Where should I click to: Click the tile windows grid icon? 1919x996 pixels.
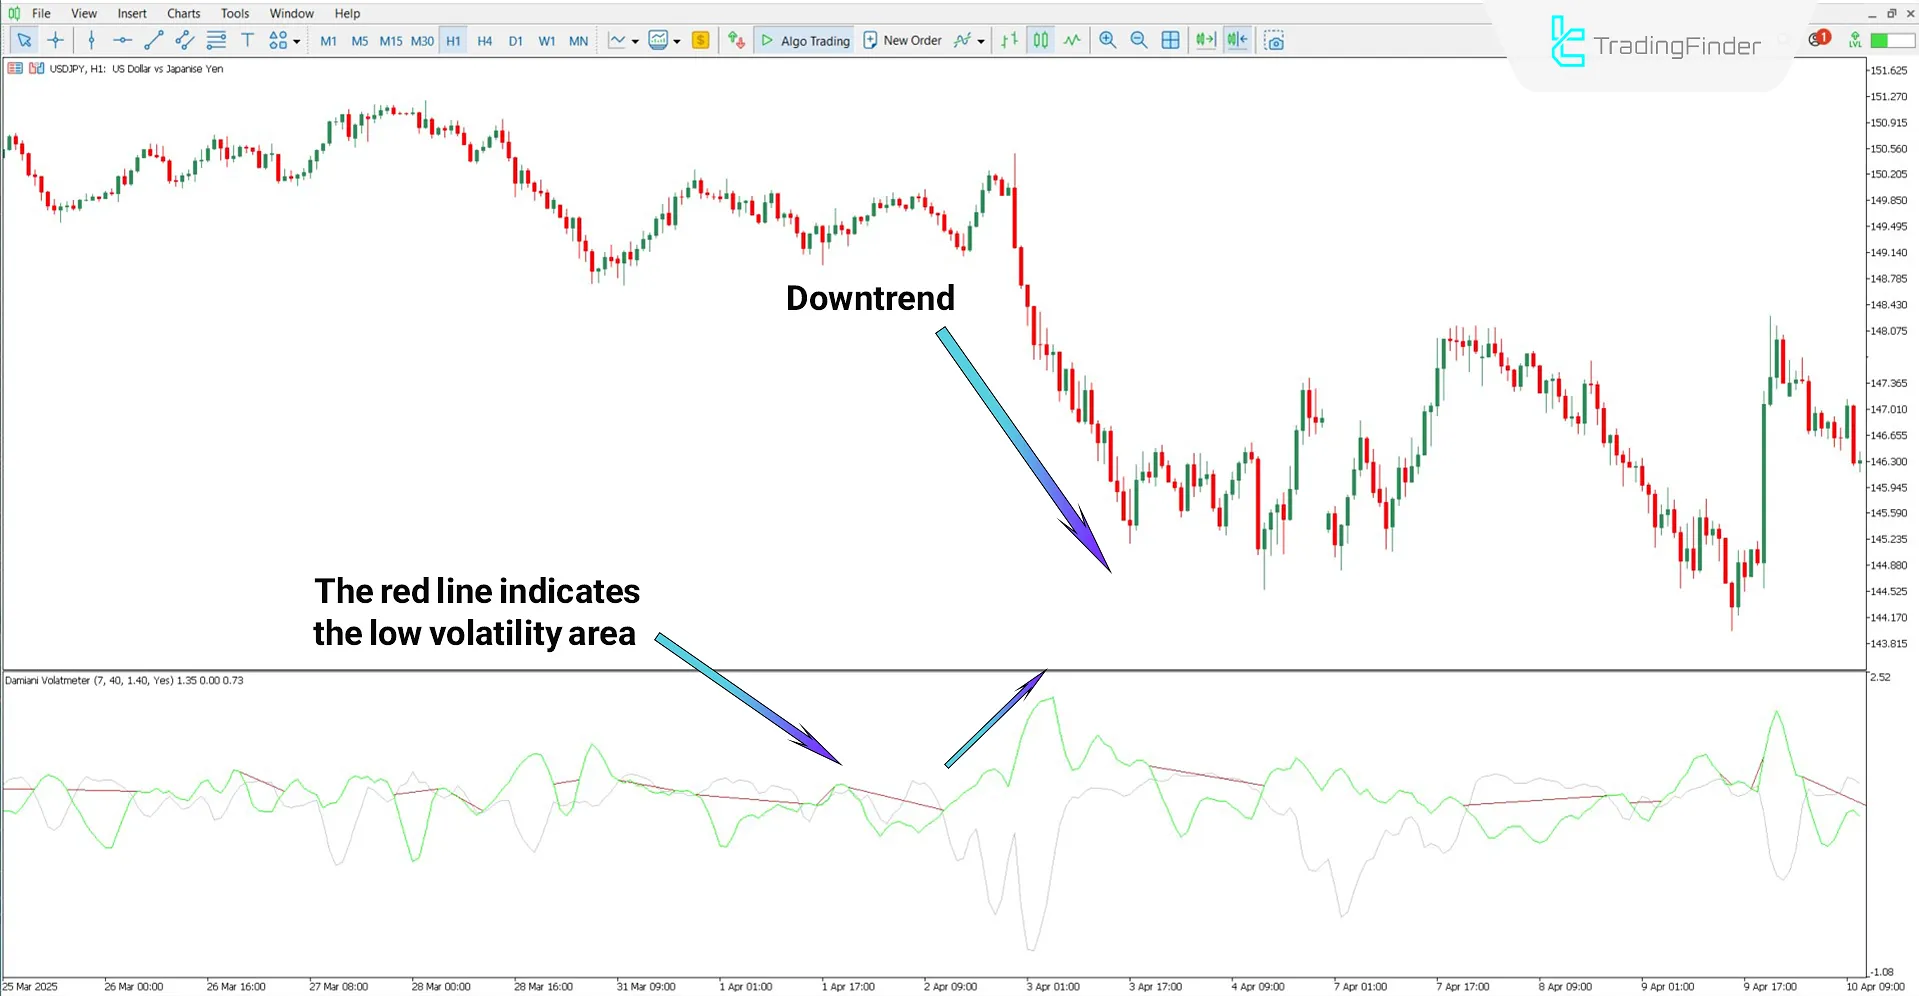(x=1170, y=40)
